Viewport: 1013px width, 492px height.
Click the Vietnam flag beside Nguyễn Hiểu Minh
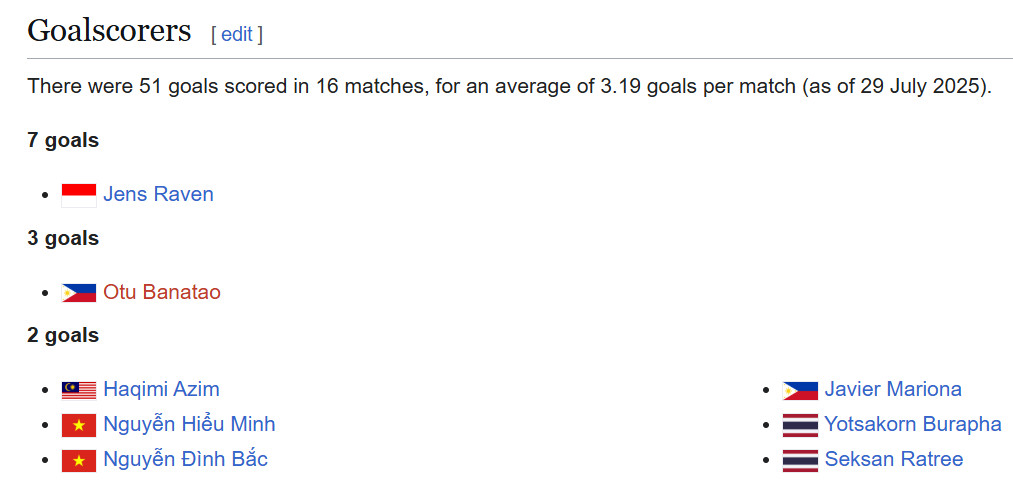79,425
